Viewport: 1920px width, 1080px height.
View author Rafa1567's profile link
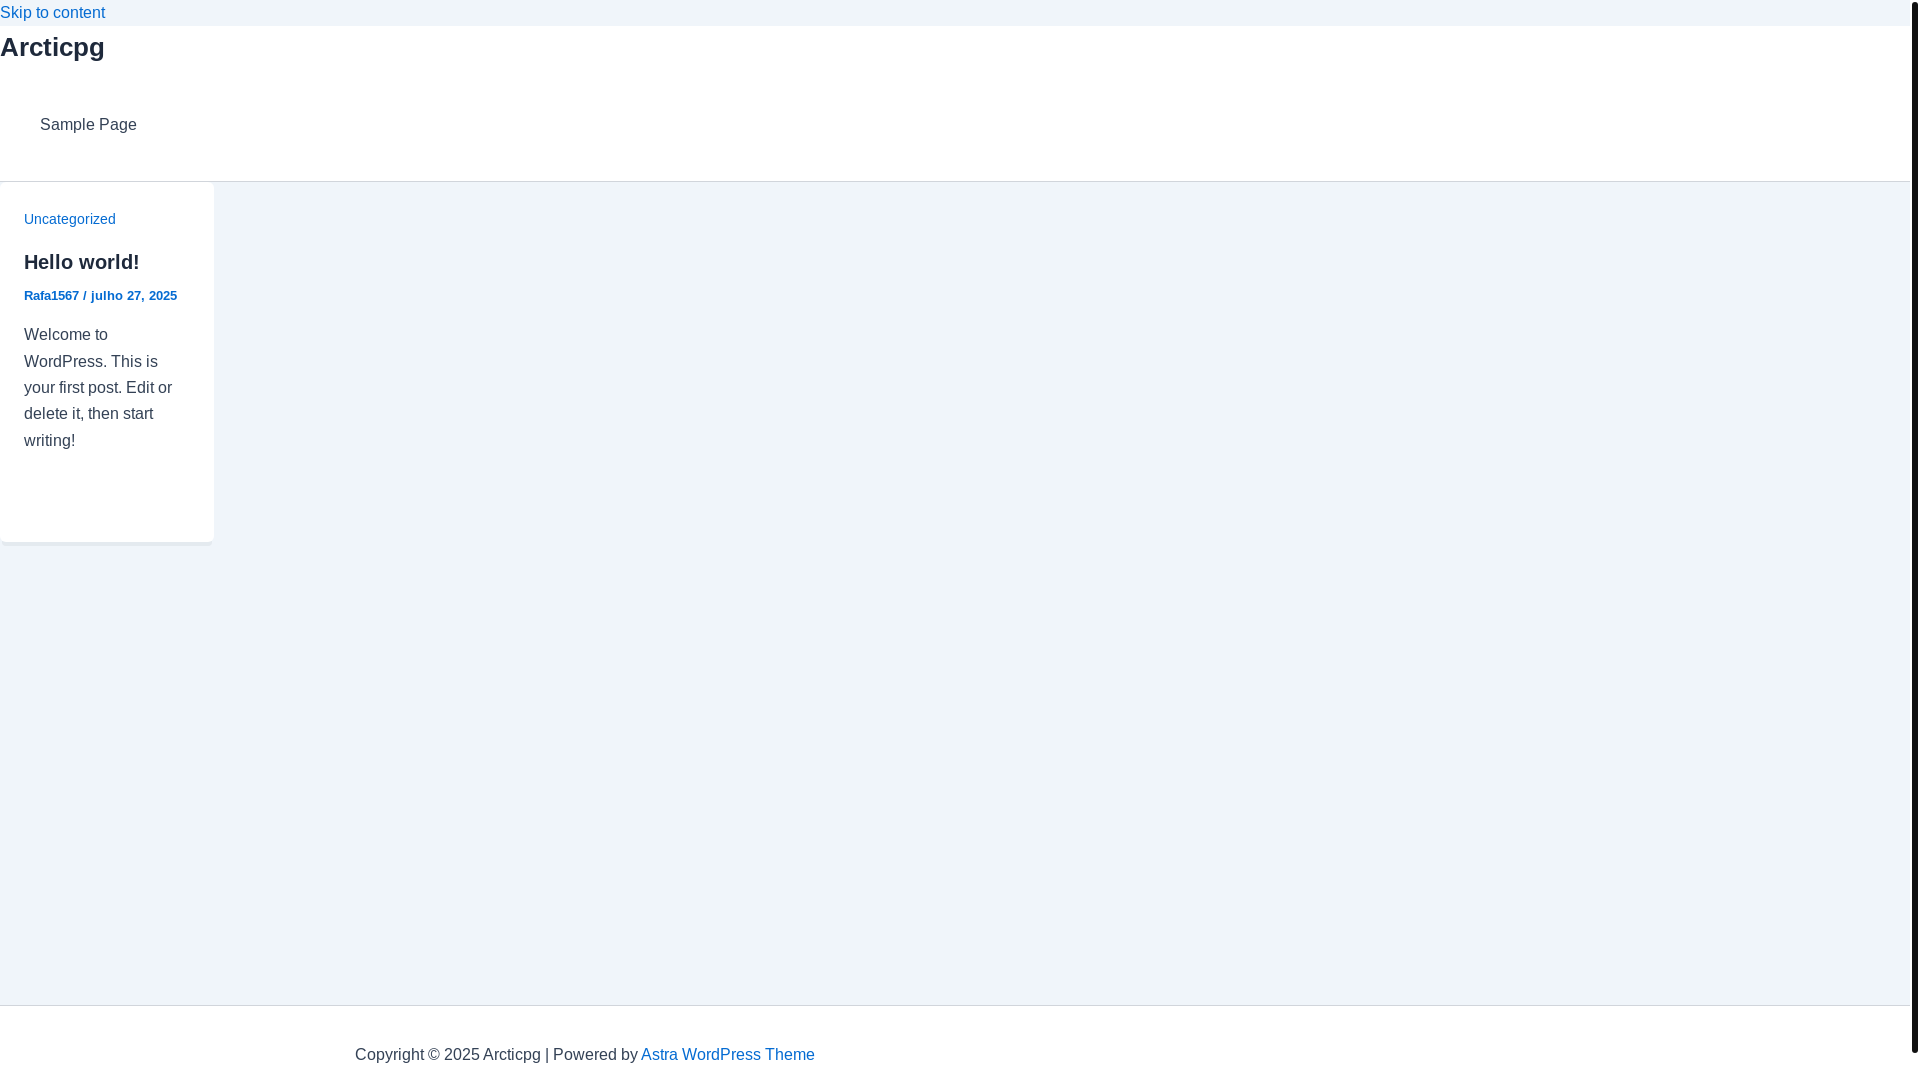point(51,296)
